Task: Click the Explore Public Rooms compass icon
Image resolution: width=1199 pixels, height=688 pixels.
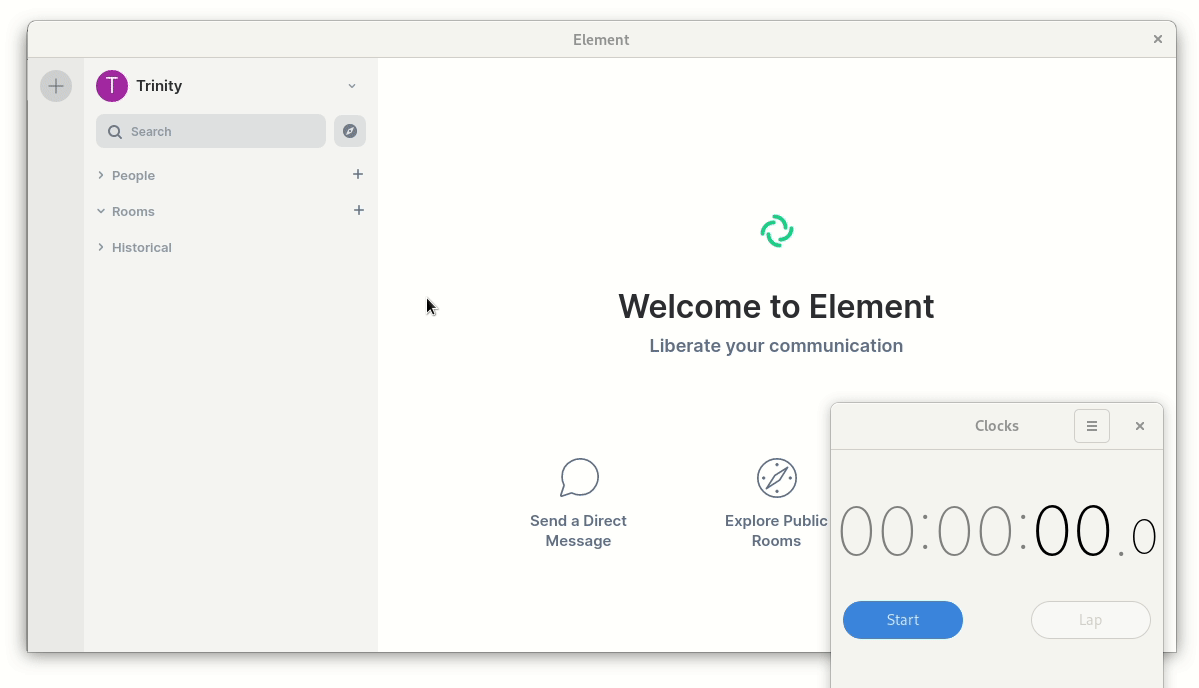Action: pos(777,478)
